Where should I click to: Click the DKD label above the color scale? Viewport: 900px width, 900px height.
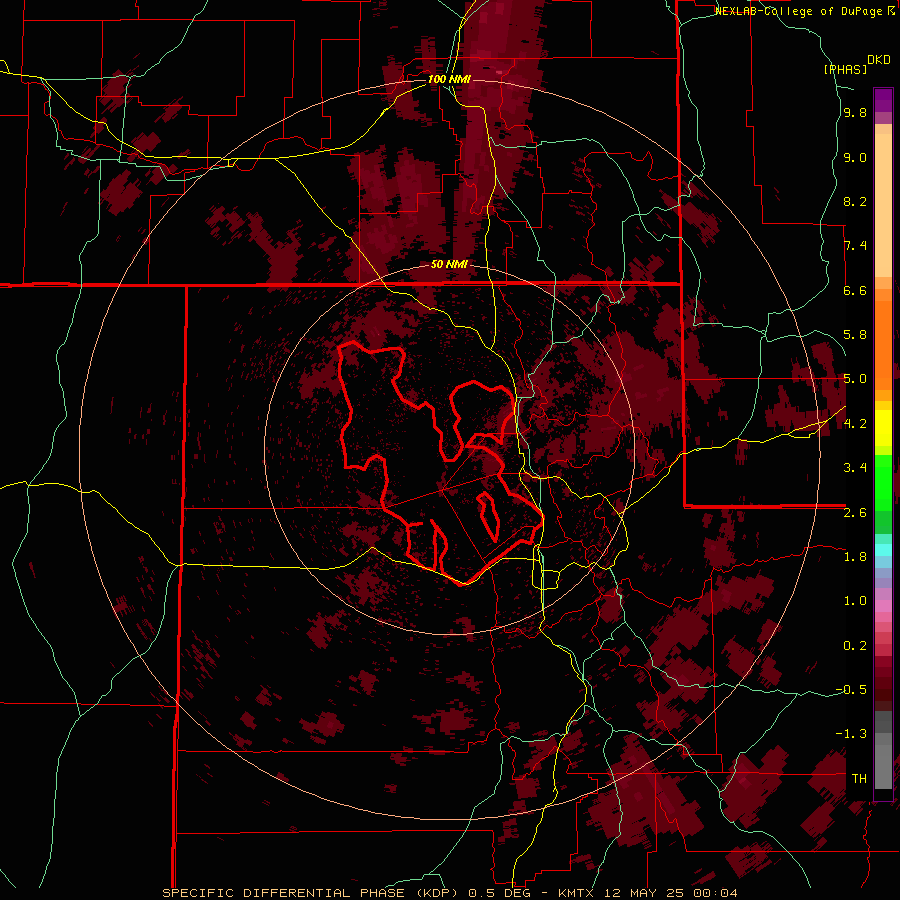tap(879, 60)
